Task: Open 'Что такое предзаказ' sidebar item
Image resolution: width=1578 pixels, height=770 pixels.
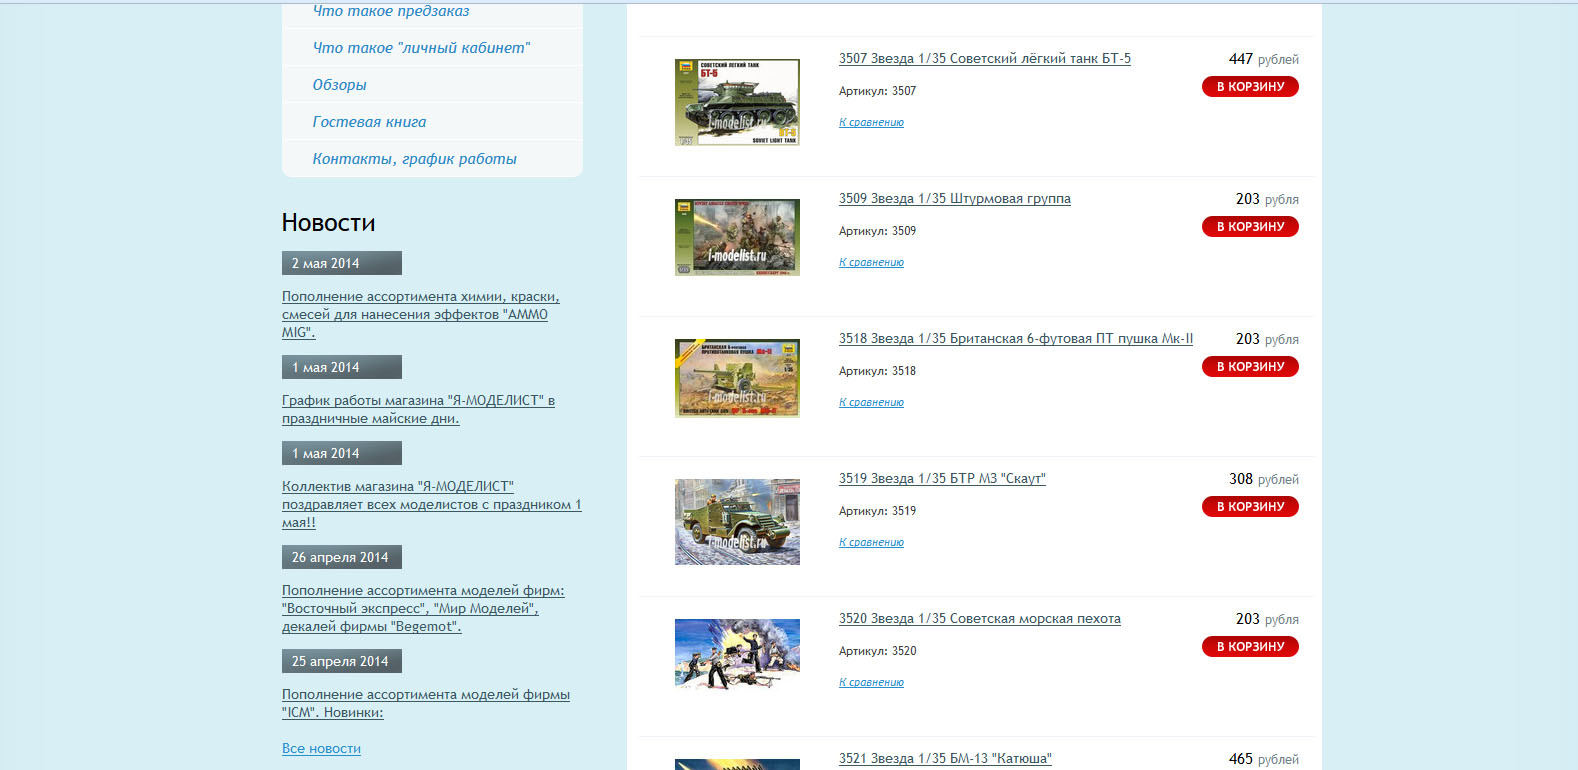Action: tap(391, 11)
